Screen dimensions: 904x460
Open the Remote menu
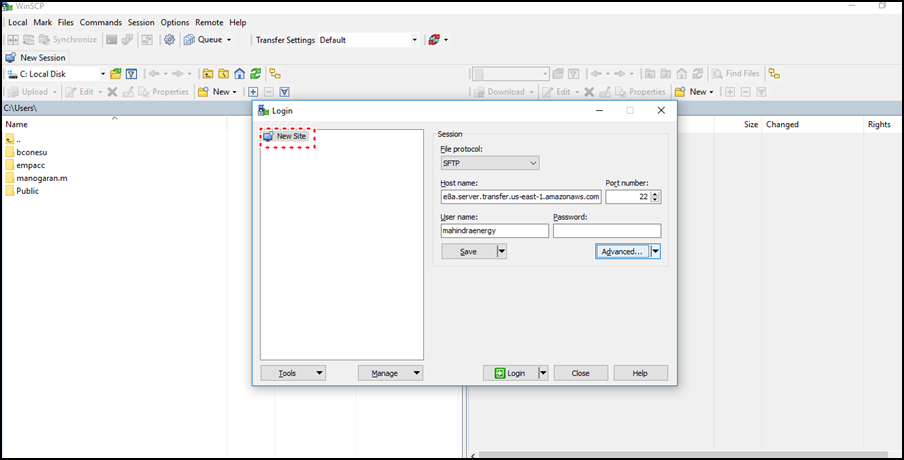click(209, 22)
